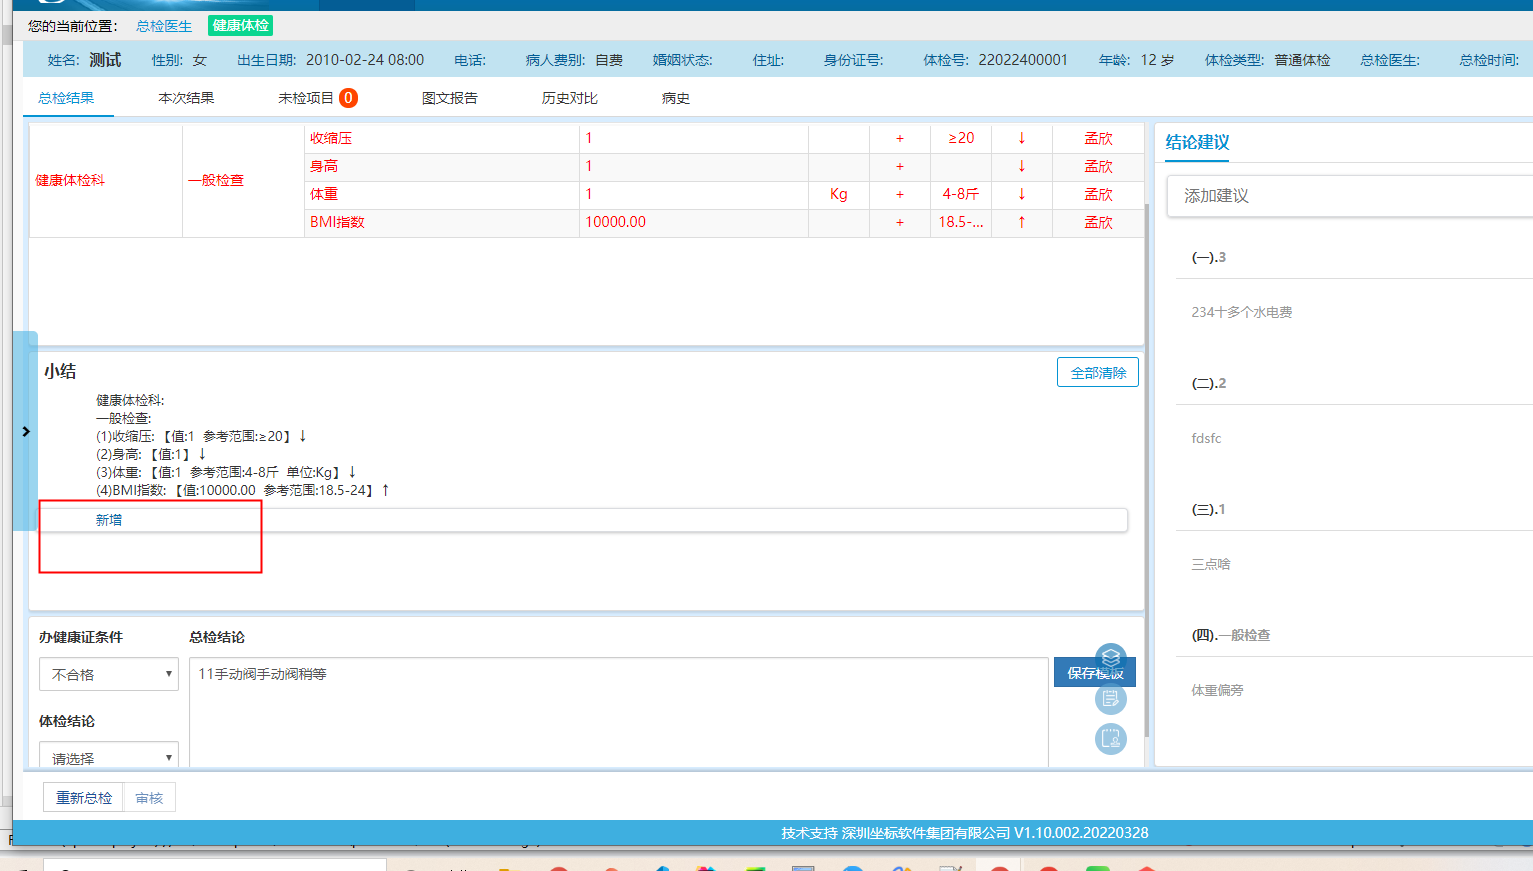The image size is (1533, 871).
Task: Open the 历史对比 tab
Action: point(570,98)
